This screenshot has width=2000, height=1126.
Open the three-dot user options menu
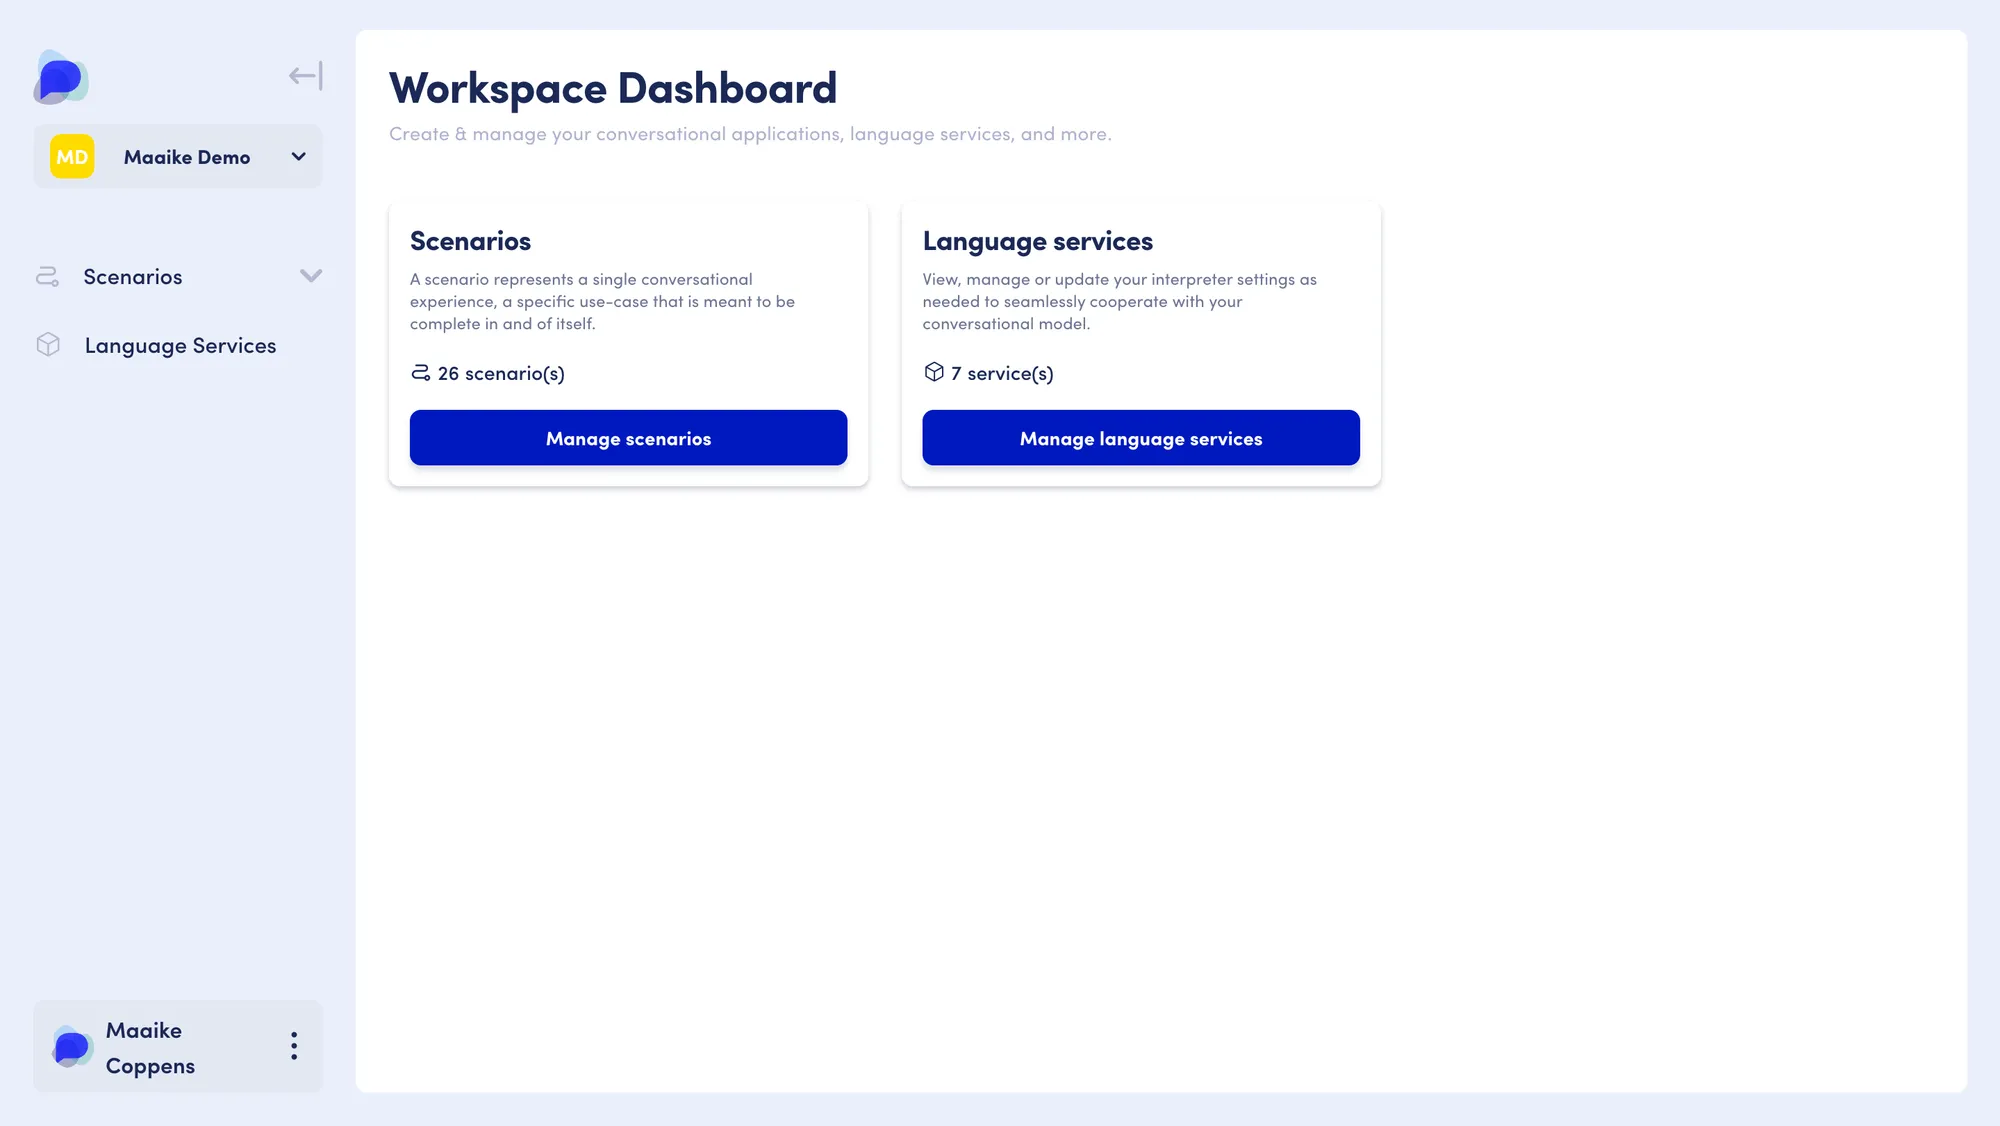pyautogui.click(x=294, y=1046)
